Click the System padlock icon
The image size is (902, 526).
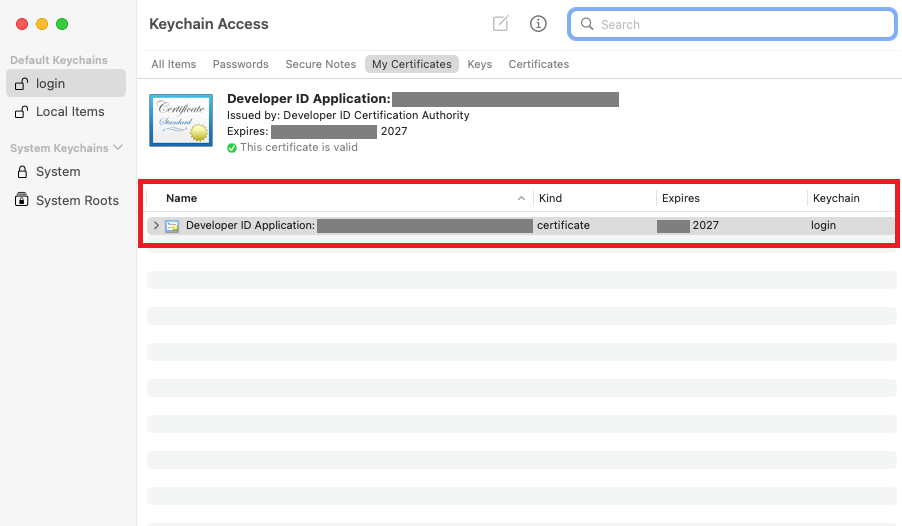[22, 171]
